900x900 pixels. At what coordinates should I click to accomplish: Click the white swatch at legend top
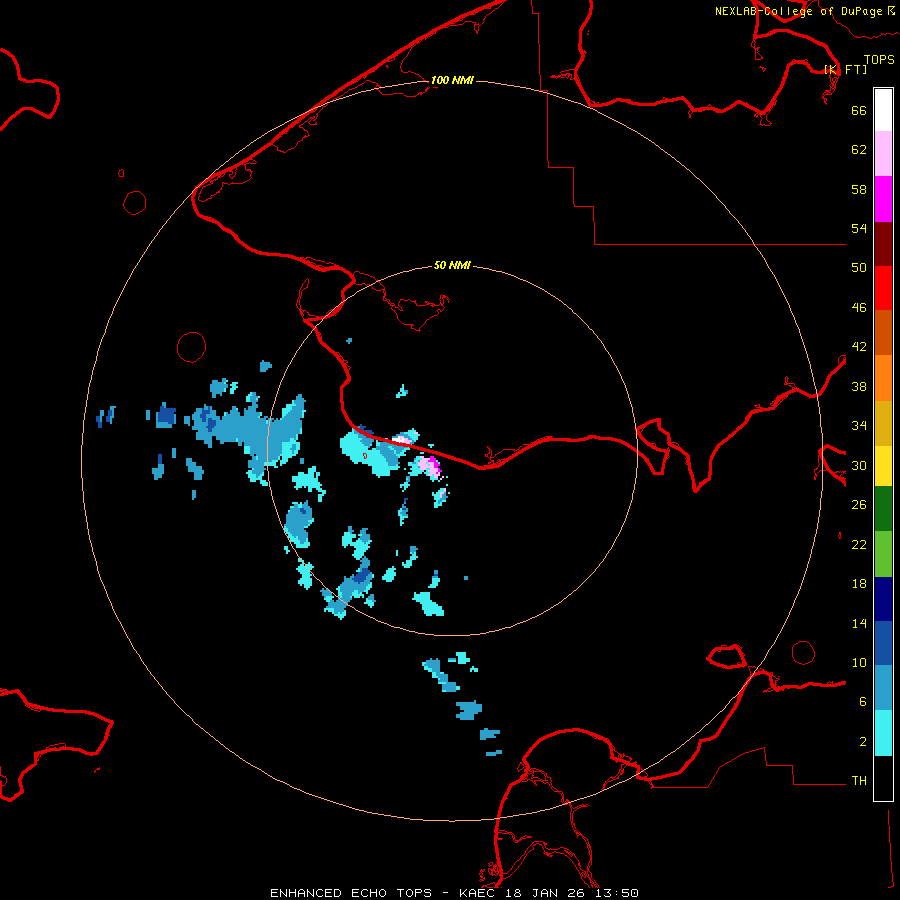click(883, 110)
